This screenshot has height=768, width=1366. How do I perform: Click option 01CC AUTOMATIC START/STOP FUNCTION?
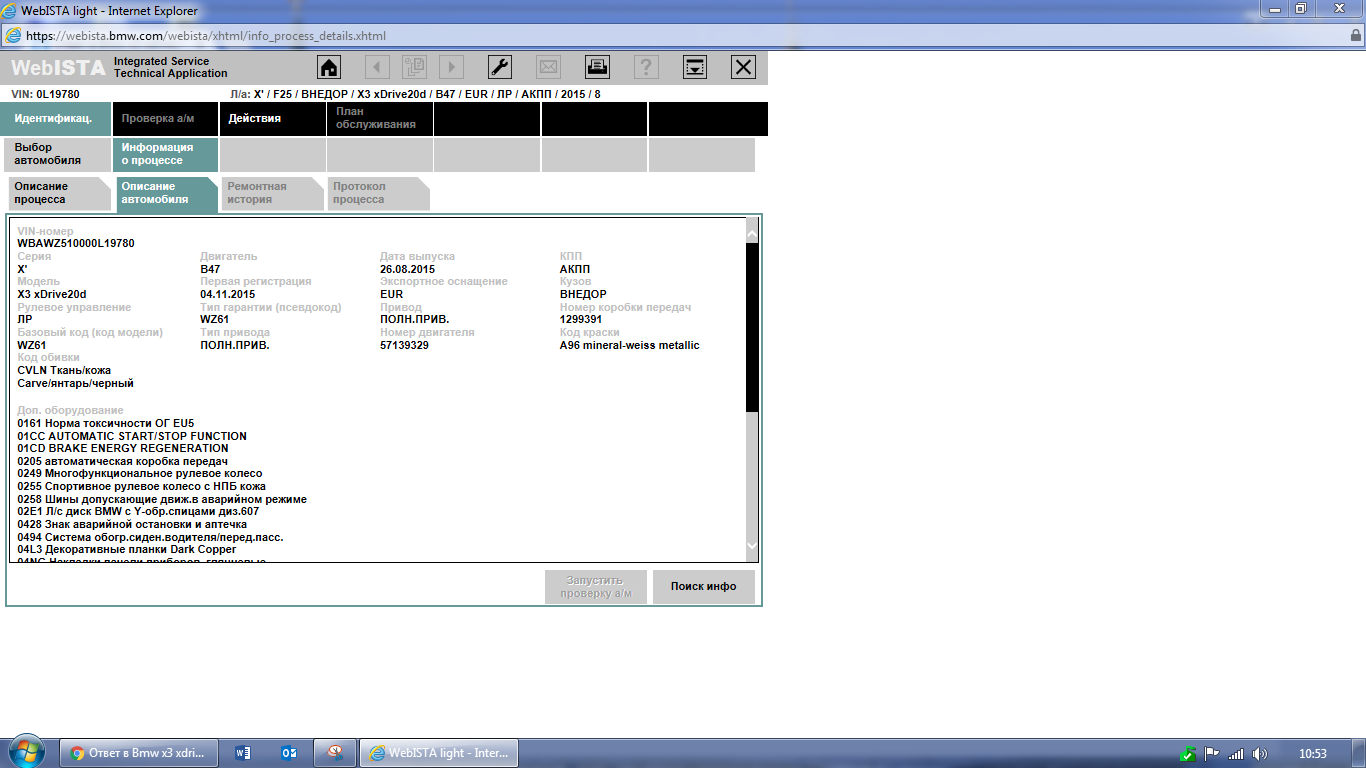[x=132, y=436]
